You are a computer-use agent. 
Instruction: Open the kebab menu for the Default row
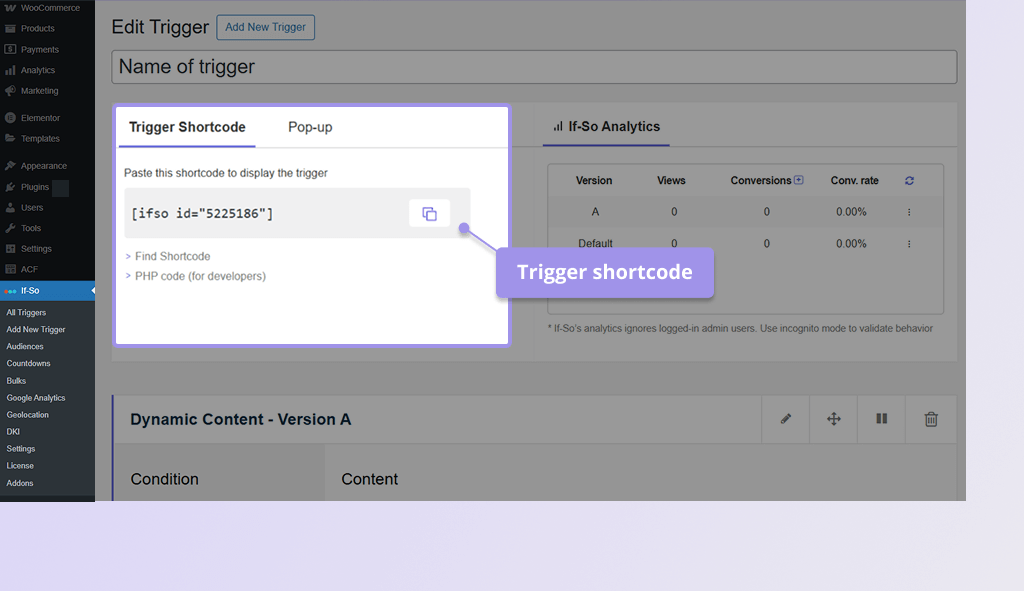(908, 243)
